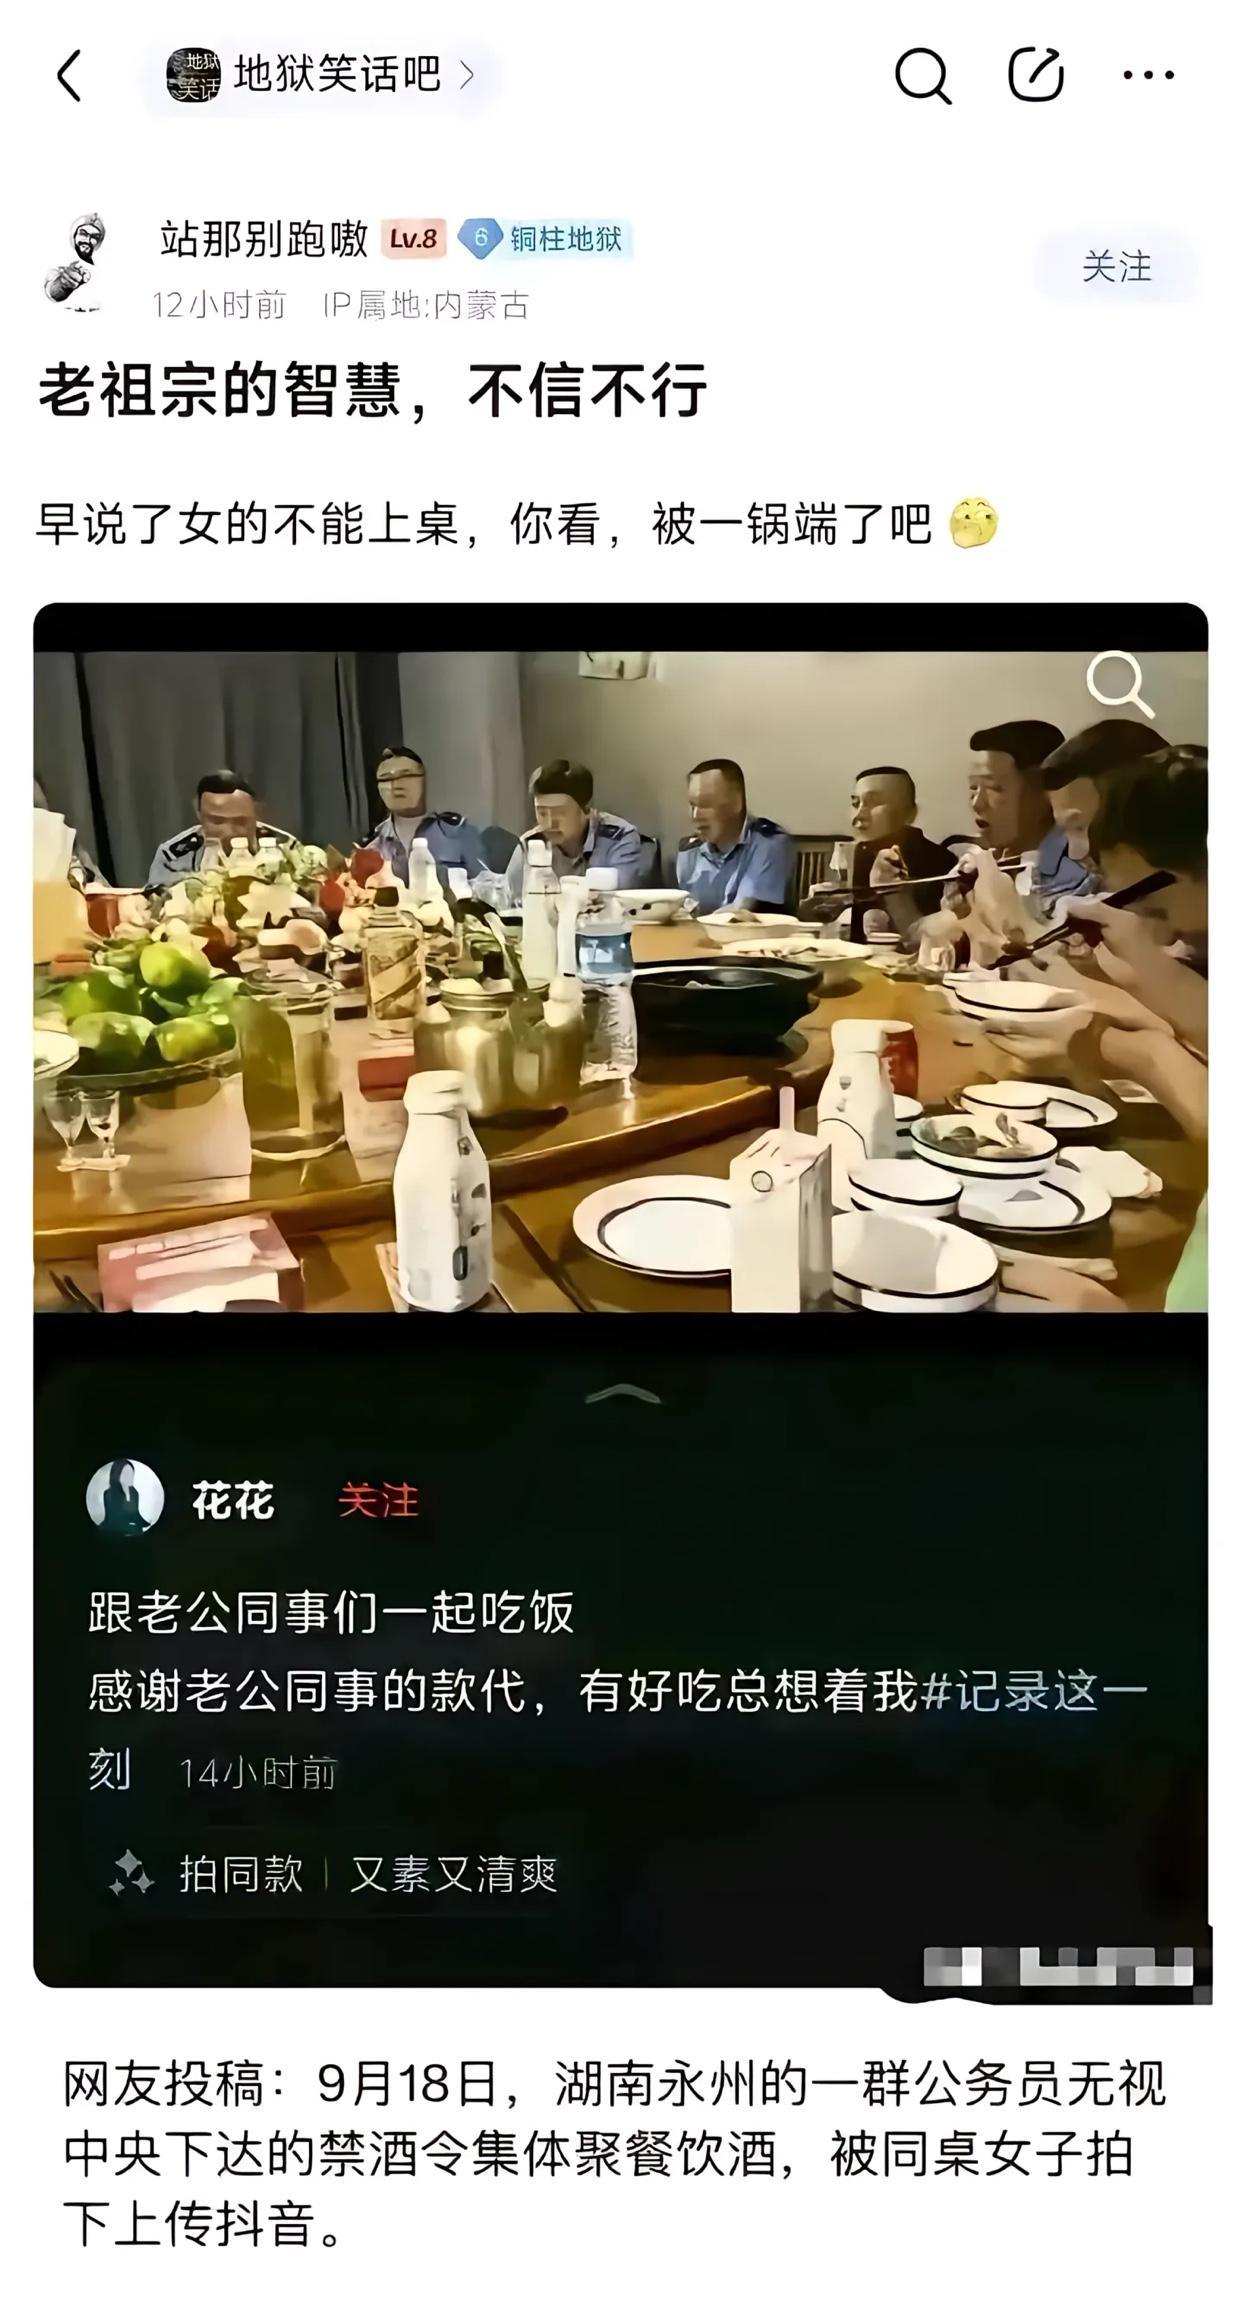Viewport: 1242px width, 2319px height.
Task: Tap the sparkle 拍同款 icon
Action: (131, 1874)
